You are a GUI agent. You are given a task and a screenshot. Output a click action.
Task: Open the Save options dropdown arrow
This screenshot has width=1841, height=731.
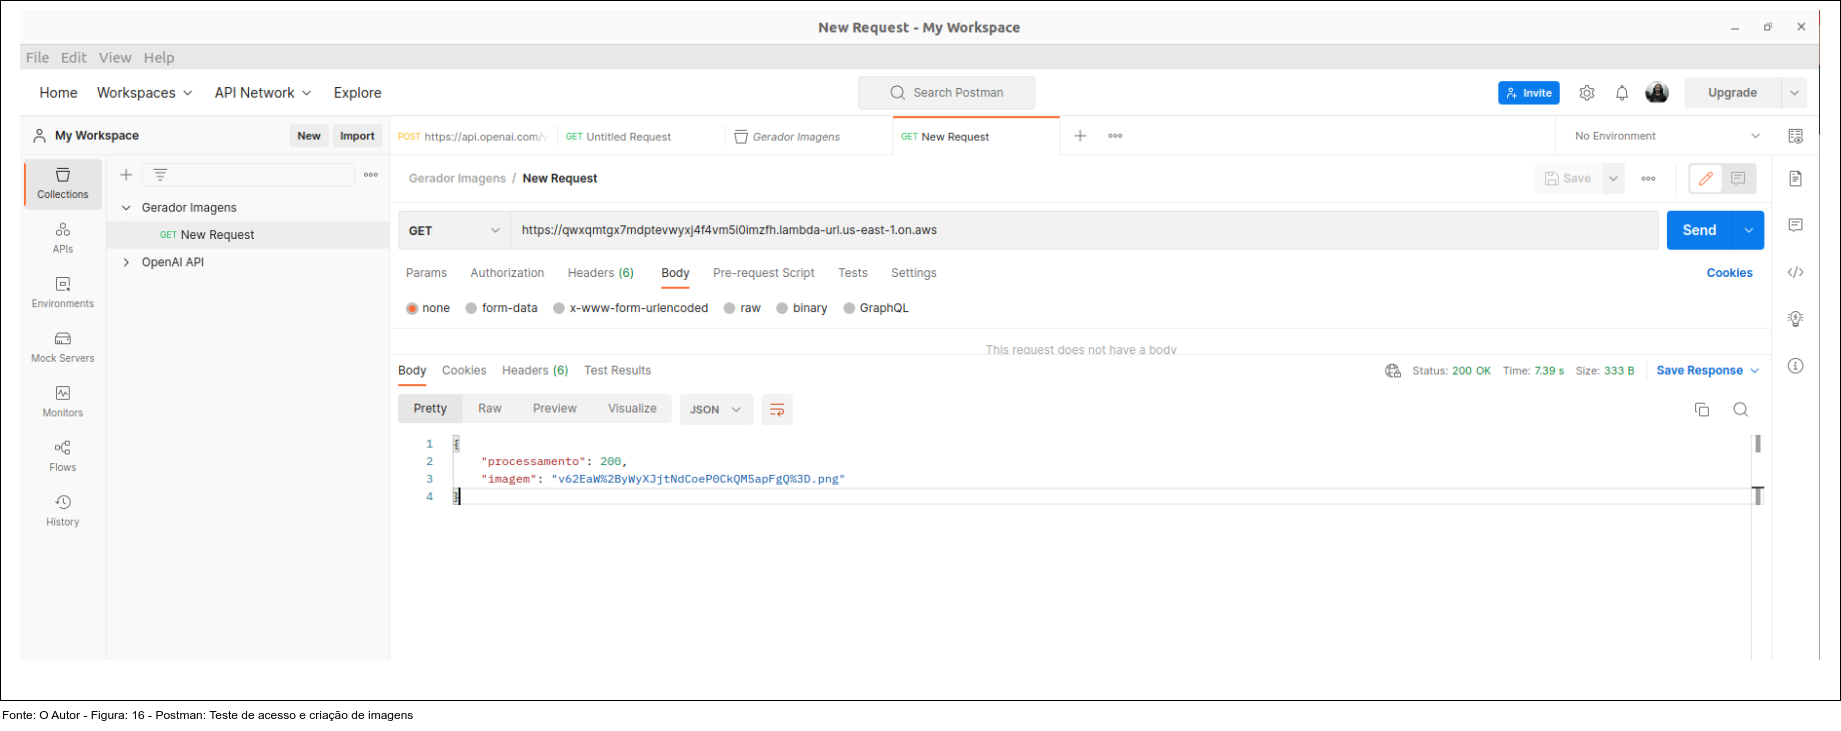1613,179
